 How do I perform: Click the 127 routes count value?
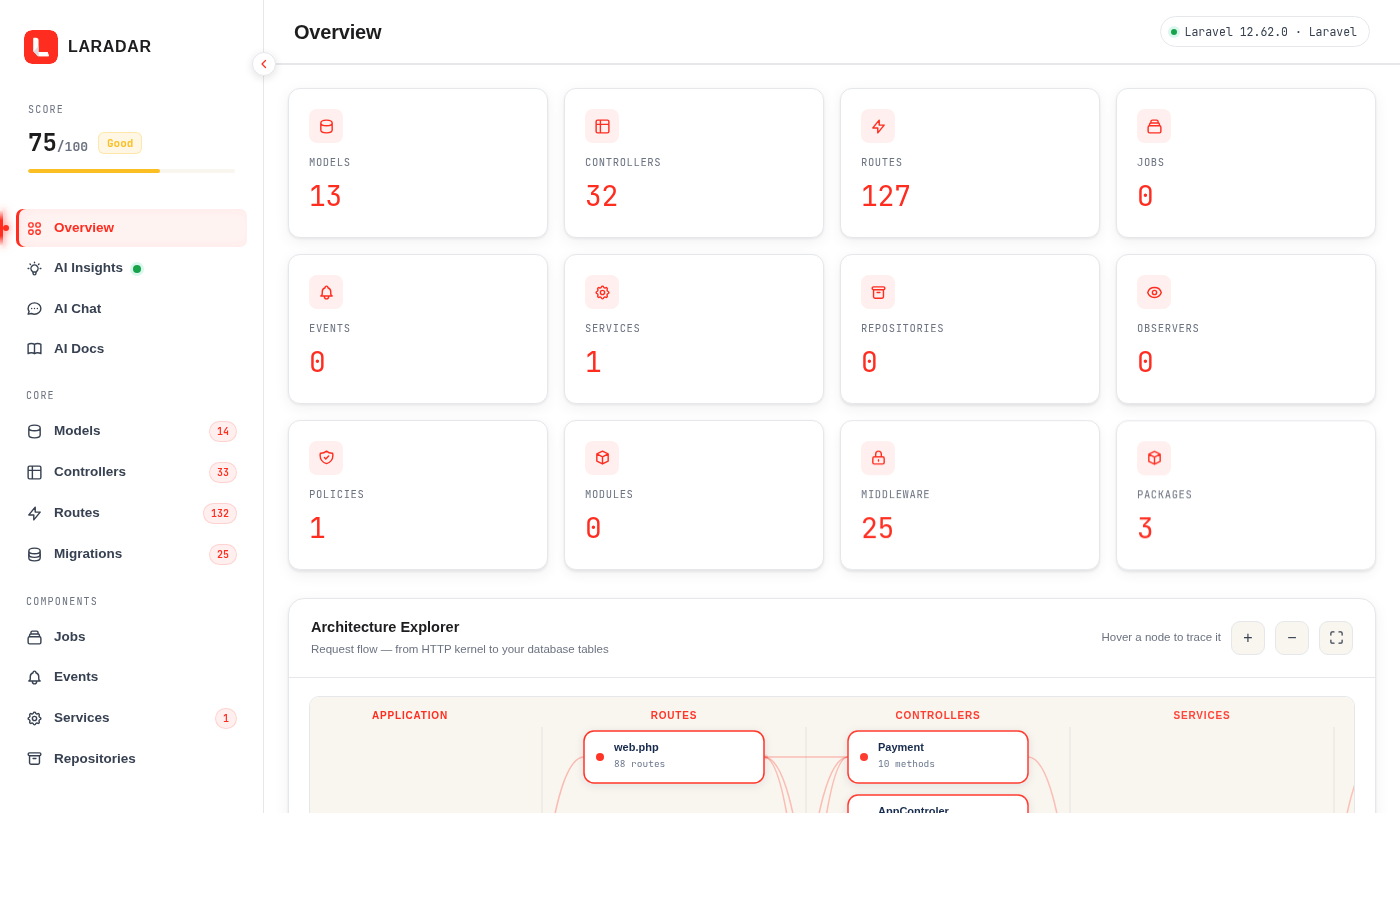click(x=886, y=196)
